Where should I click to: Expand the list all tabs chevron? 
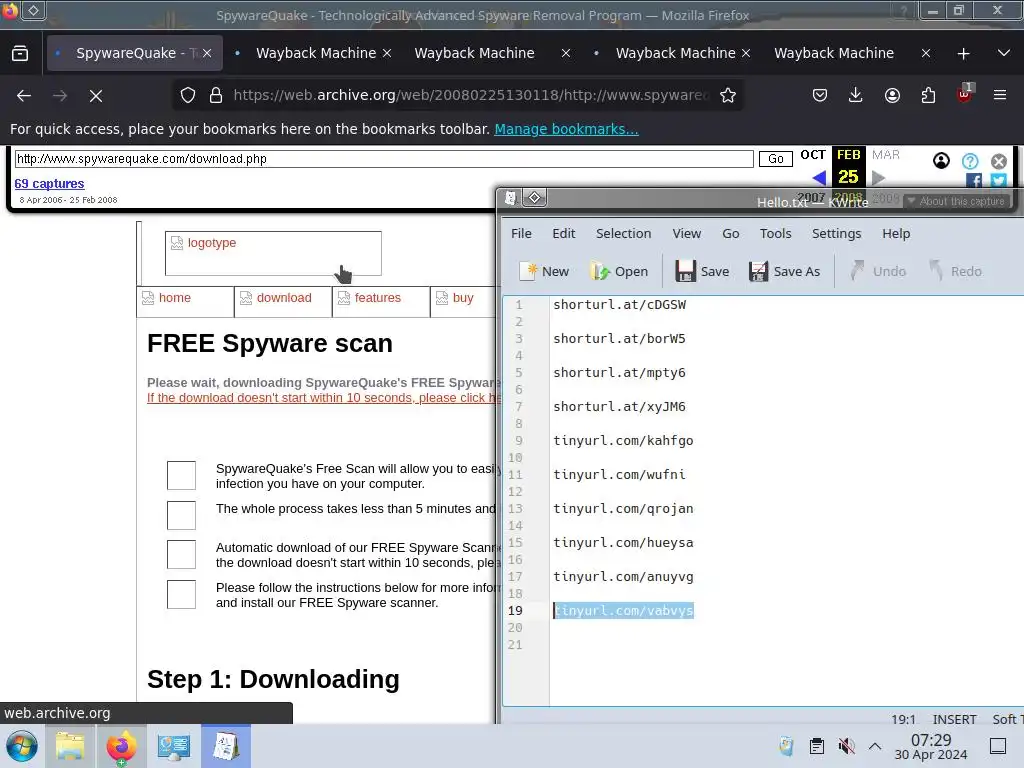[x=1004, y=53]
